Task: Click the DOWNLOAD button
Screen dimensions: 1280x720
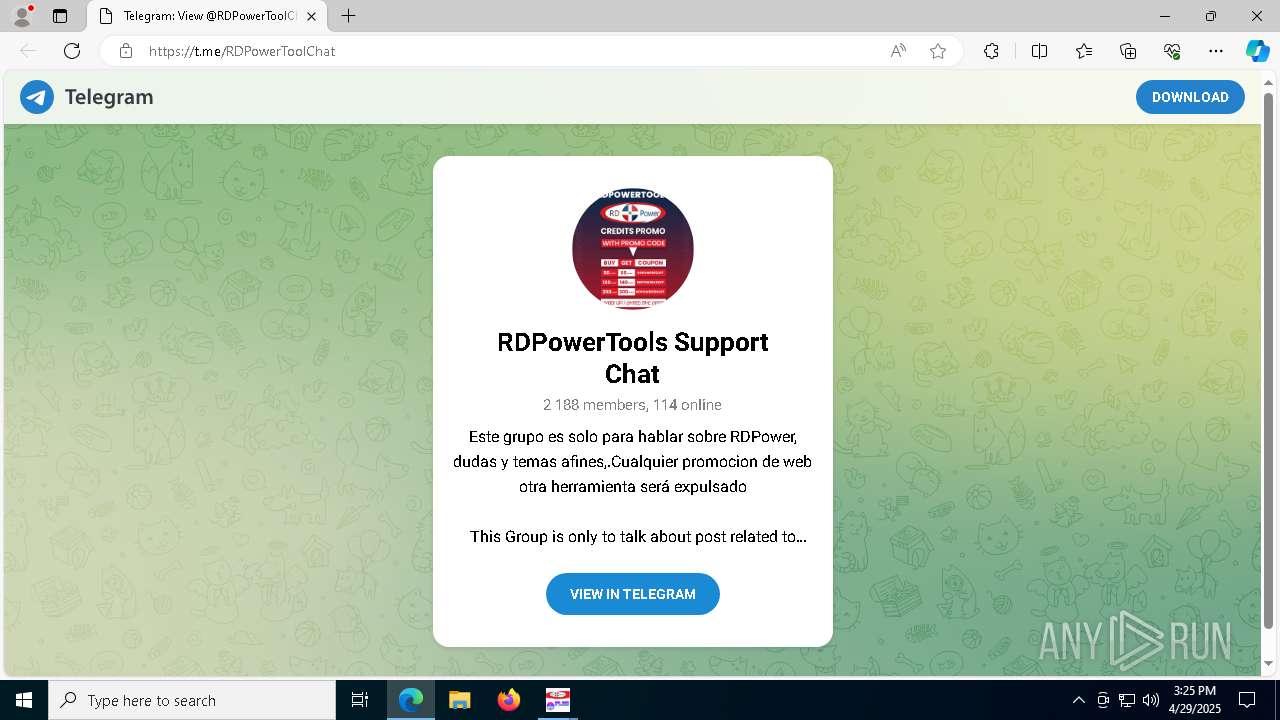Action: click(1190, 97)
